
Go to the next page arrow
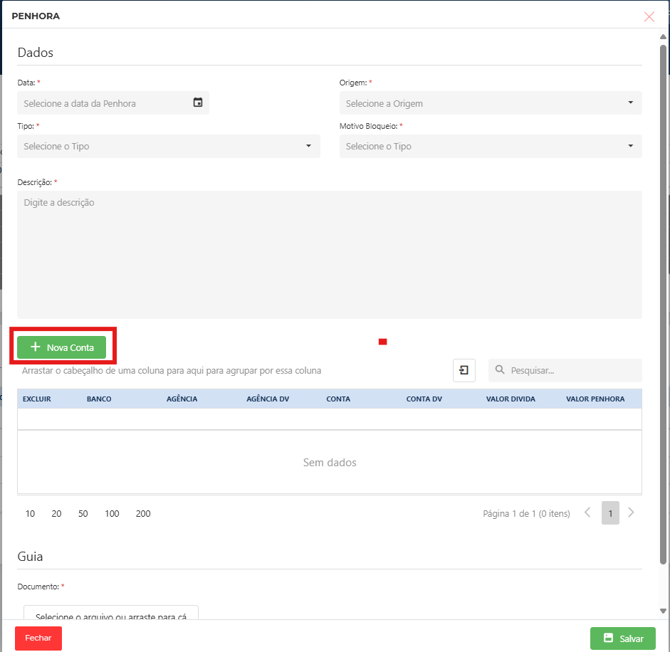(631, 513)
